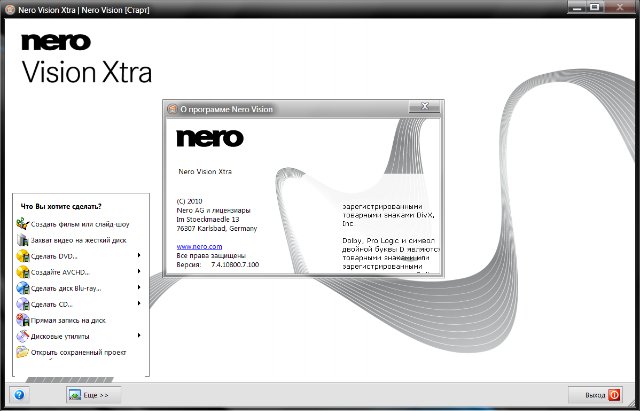Select the Сделать диск Blu-ray entry
Image resolution: width=640 pixels, height=411 pixels.
pyautogui.click(x=66, y=289)
